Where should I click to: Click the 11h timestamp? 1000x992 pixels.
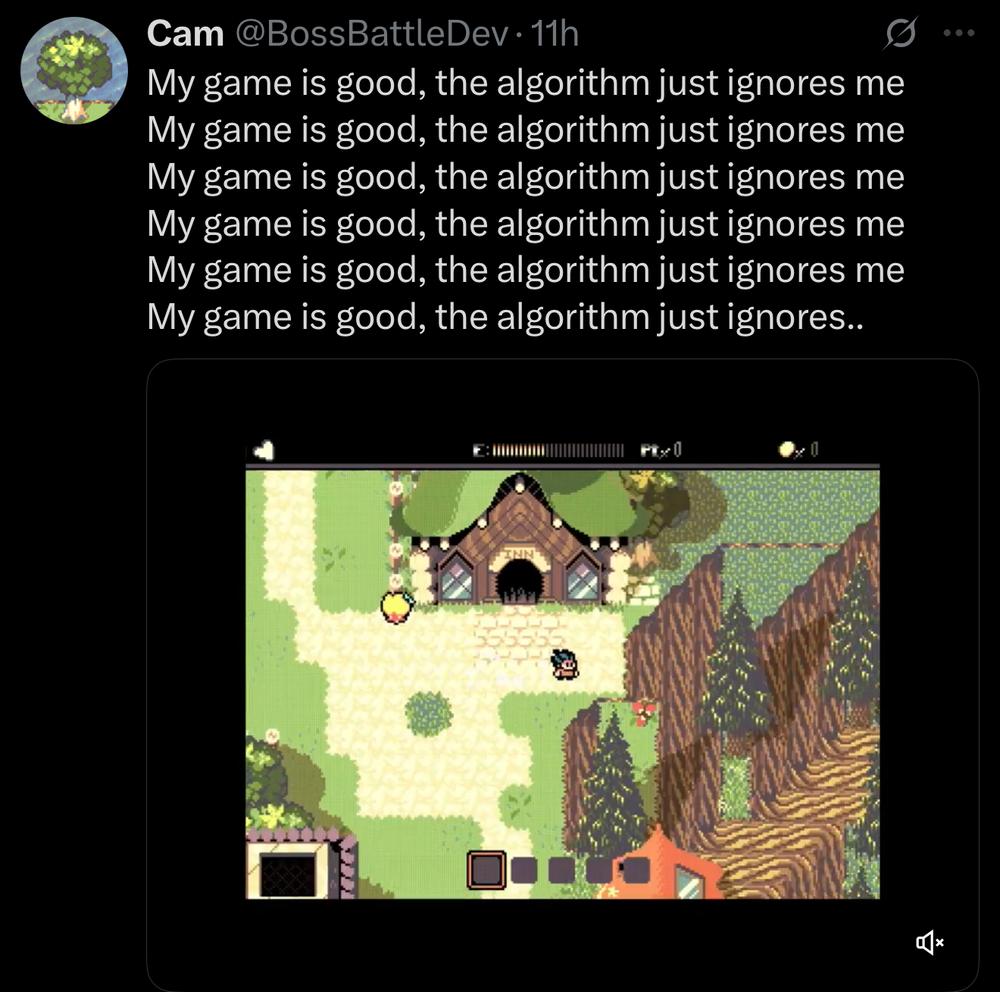tap(555, 33)
